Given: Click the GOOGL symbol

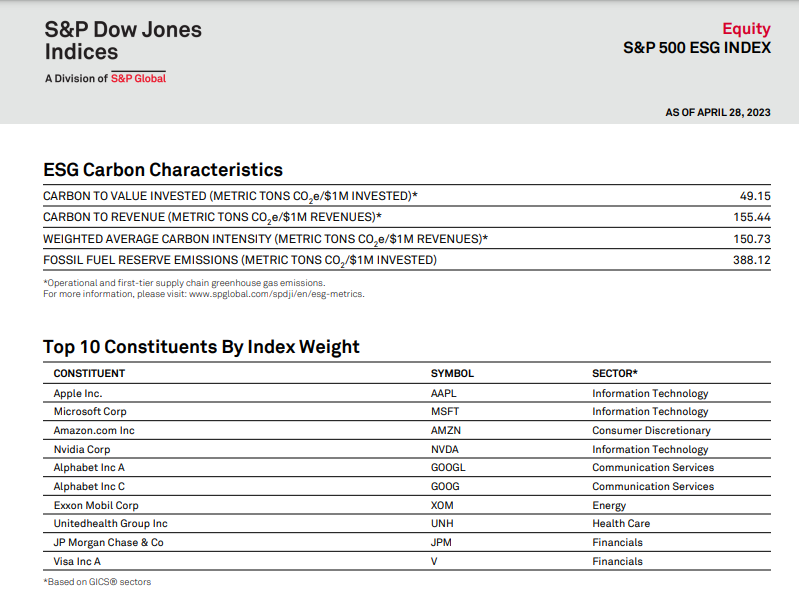Looking at the screenshot, I should [448, 467].
